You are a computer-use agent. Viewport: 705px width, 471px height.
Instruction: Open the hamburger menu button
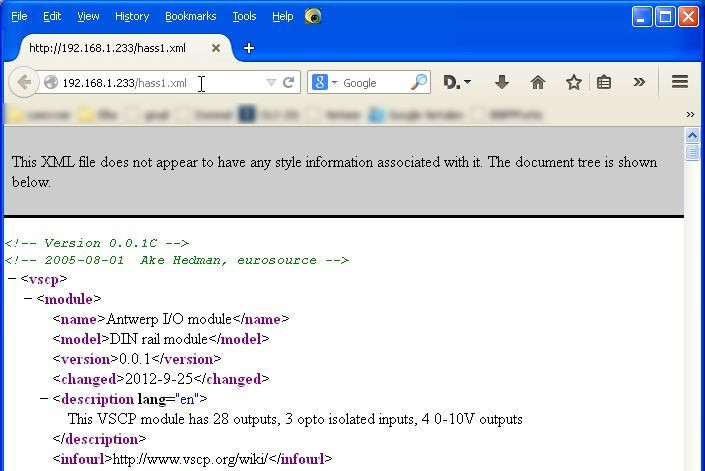[680, 83]
